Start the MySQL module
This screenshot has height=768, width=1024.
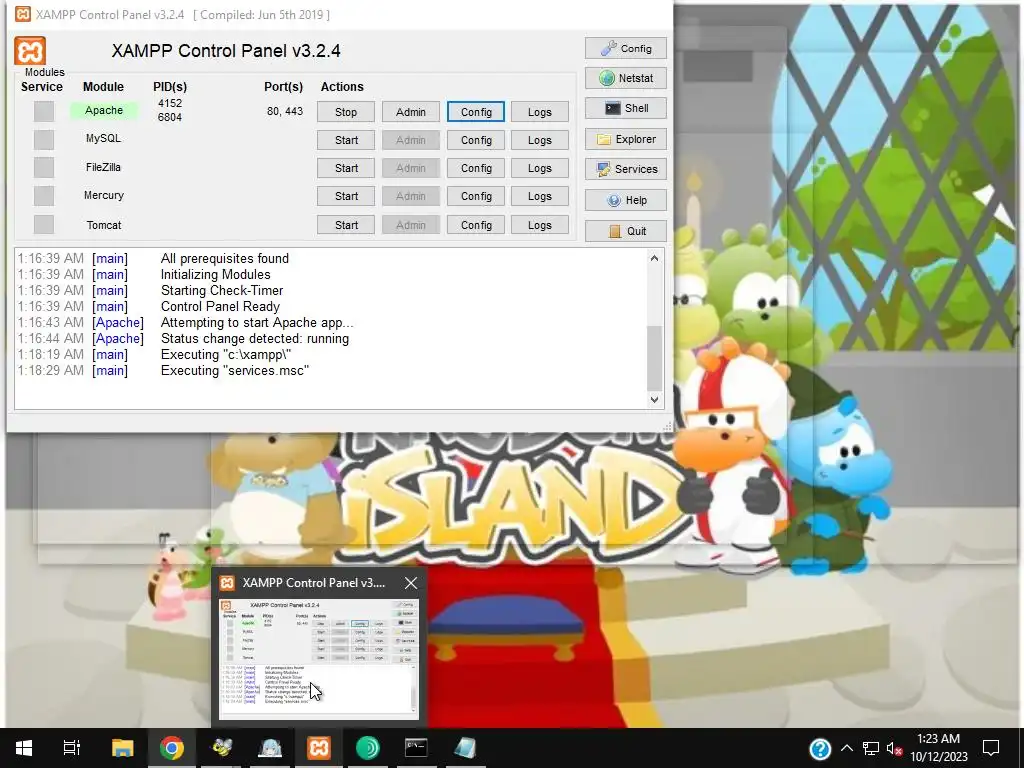click(x=346, y=140)
